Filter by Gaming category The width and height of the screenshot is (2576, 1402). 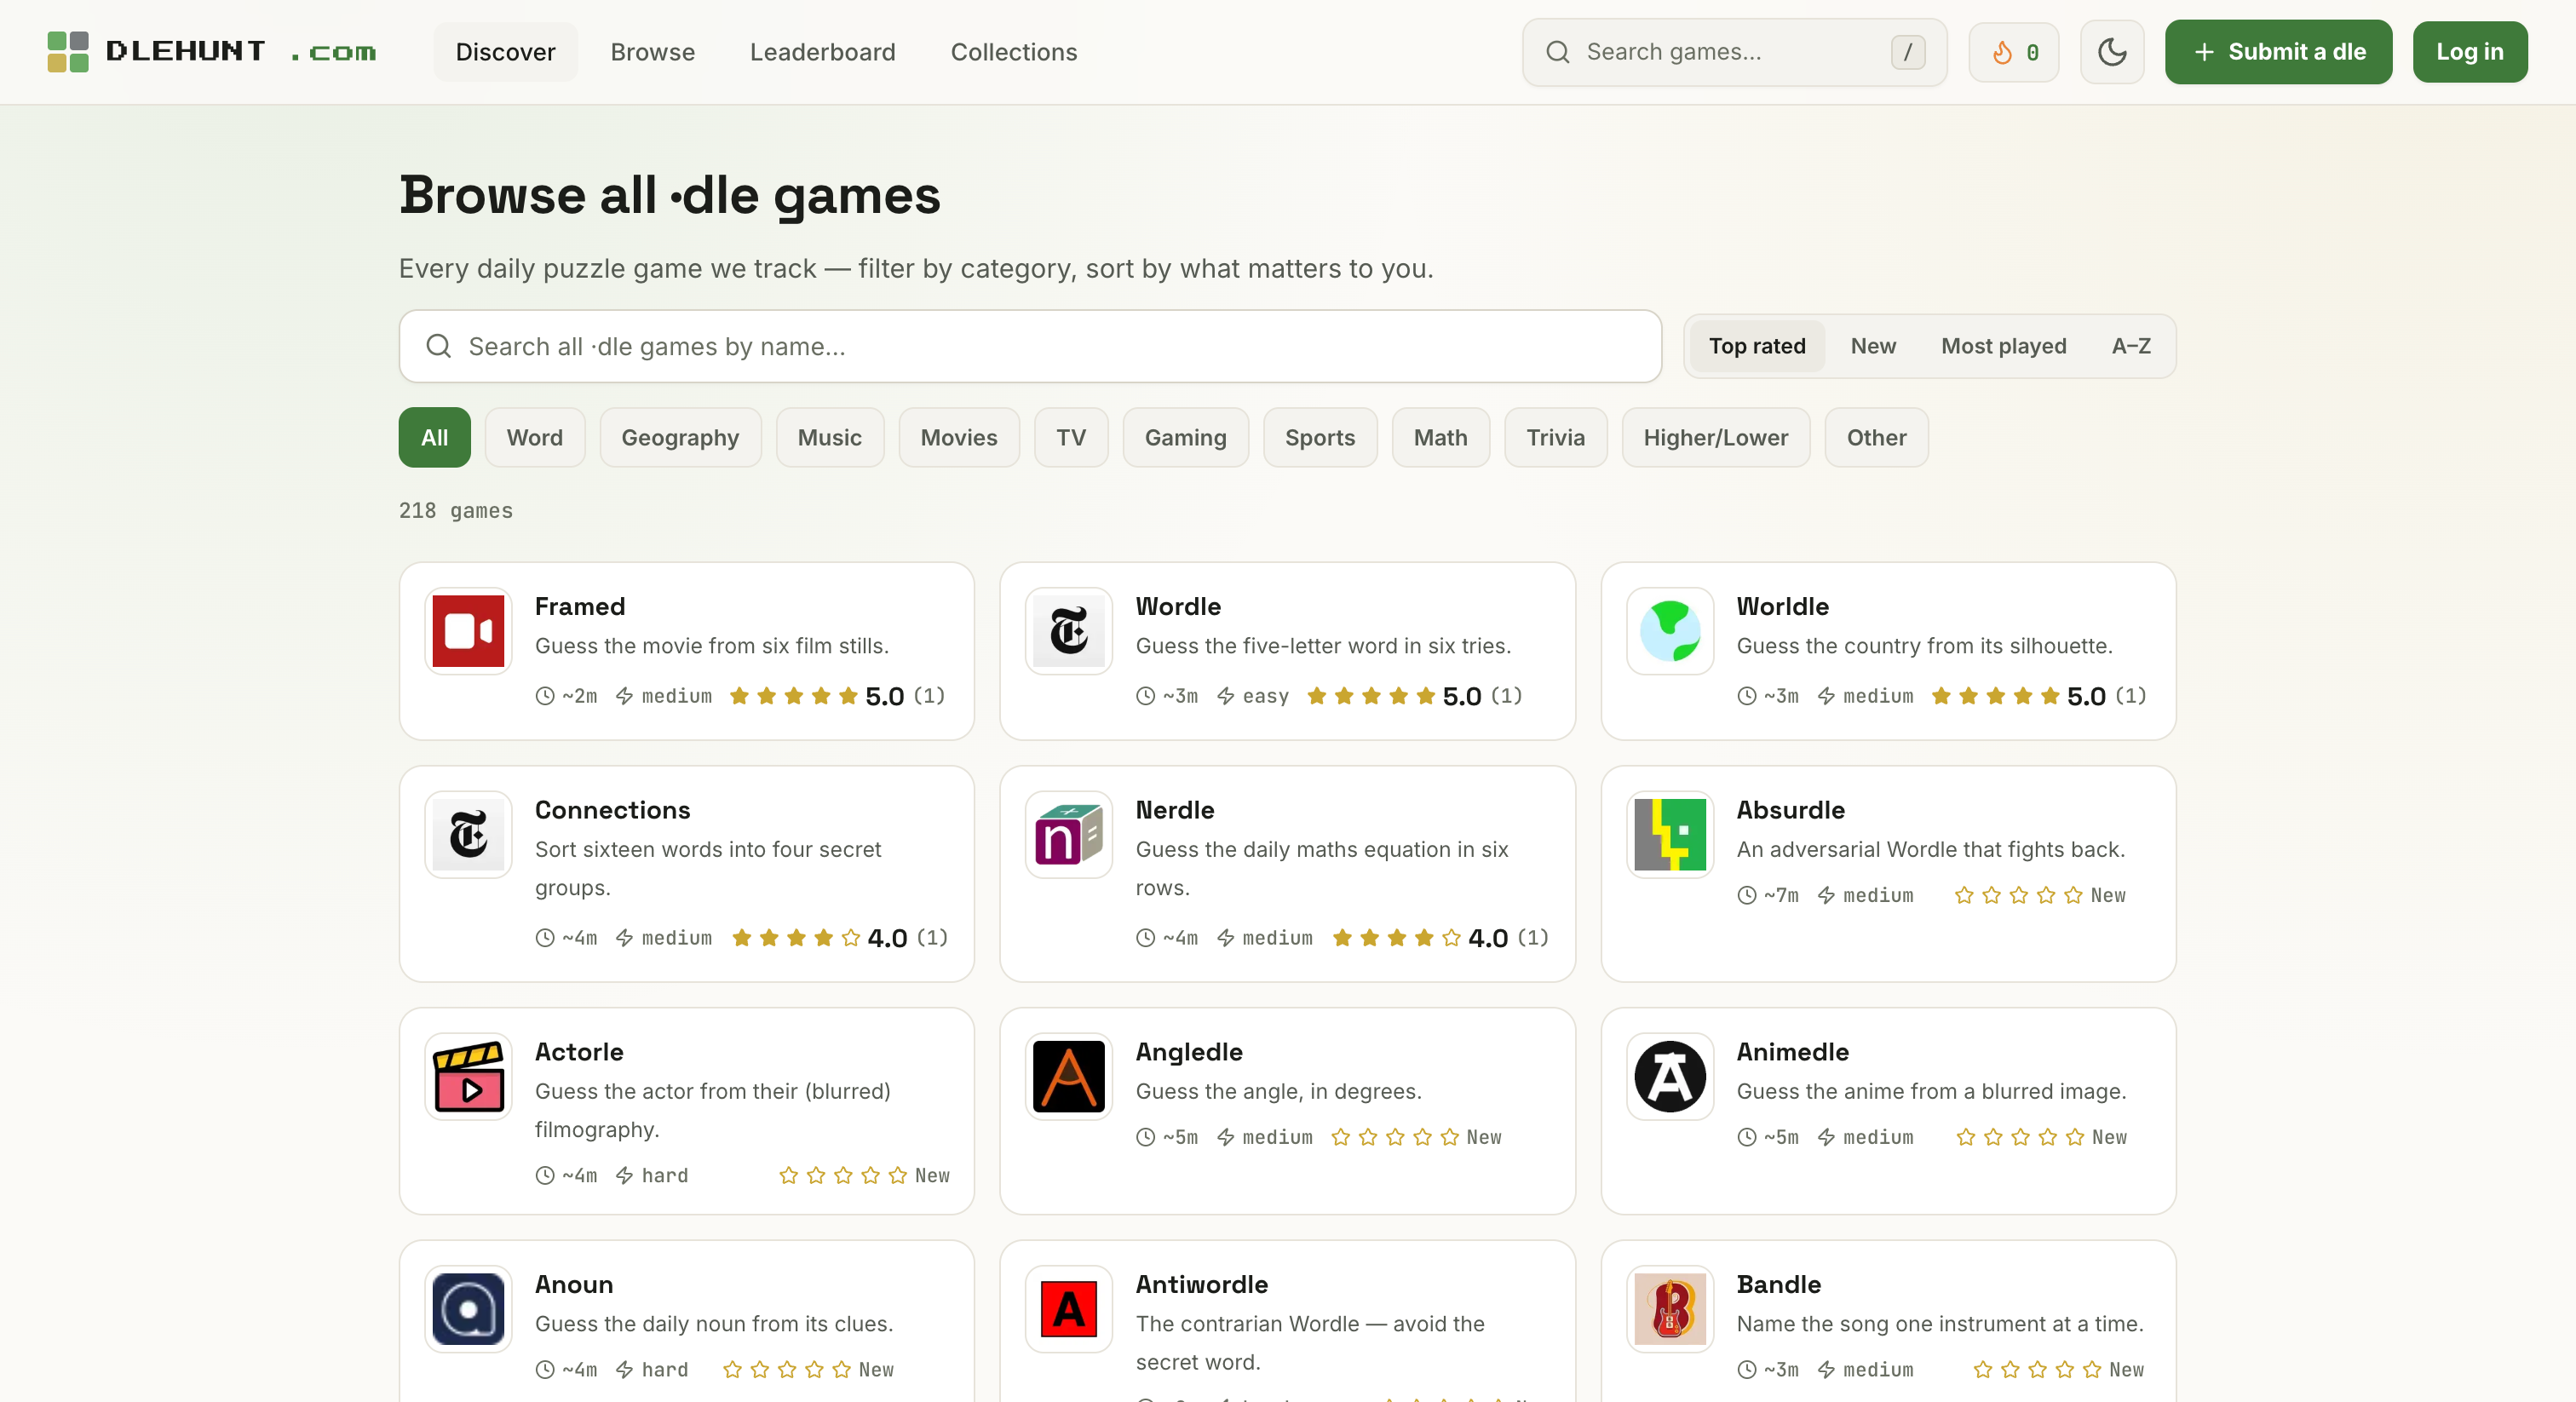pos(1185,437)
